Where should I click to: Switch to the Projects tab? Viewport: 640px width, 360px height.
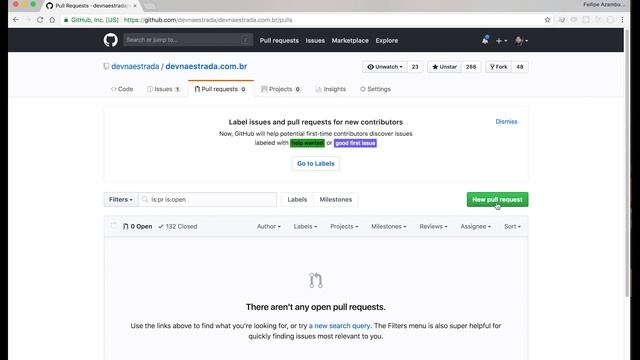(281, 89)
